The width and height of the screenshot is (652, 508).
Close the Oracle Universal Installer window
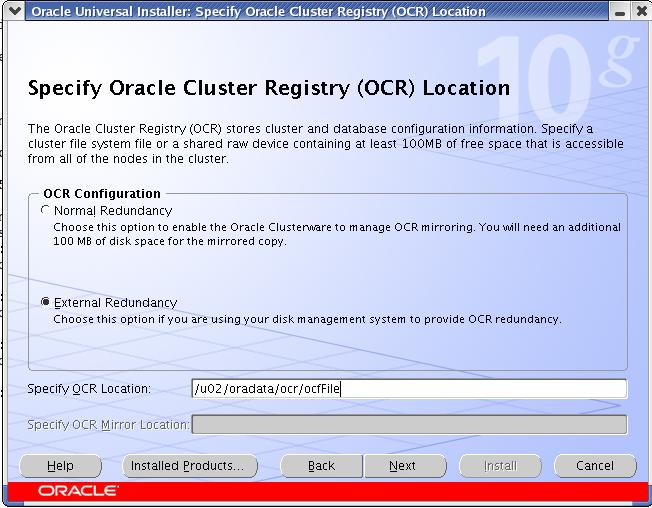pos(642,11)
